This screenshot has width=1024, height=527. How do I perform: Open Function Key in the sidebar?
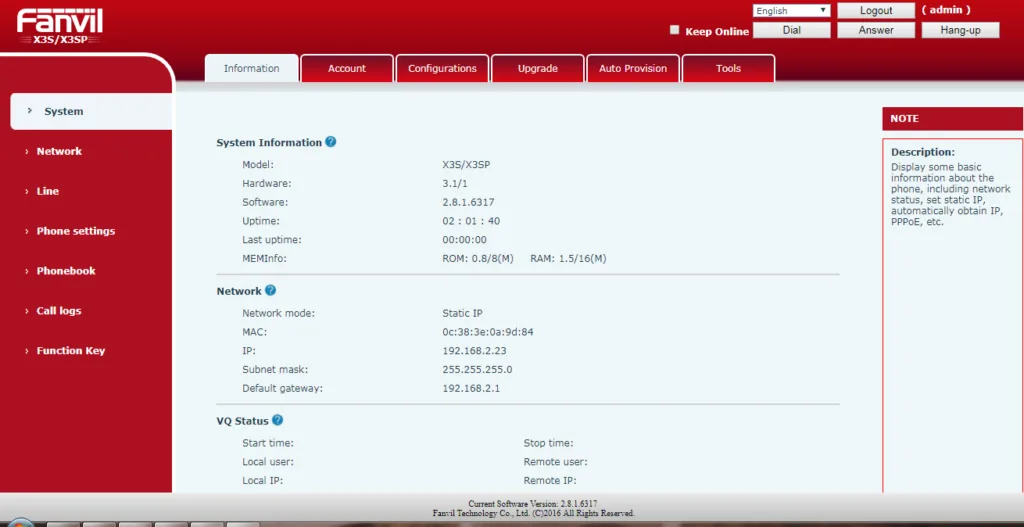click(71, 351)
